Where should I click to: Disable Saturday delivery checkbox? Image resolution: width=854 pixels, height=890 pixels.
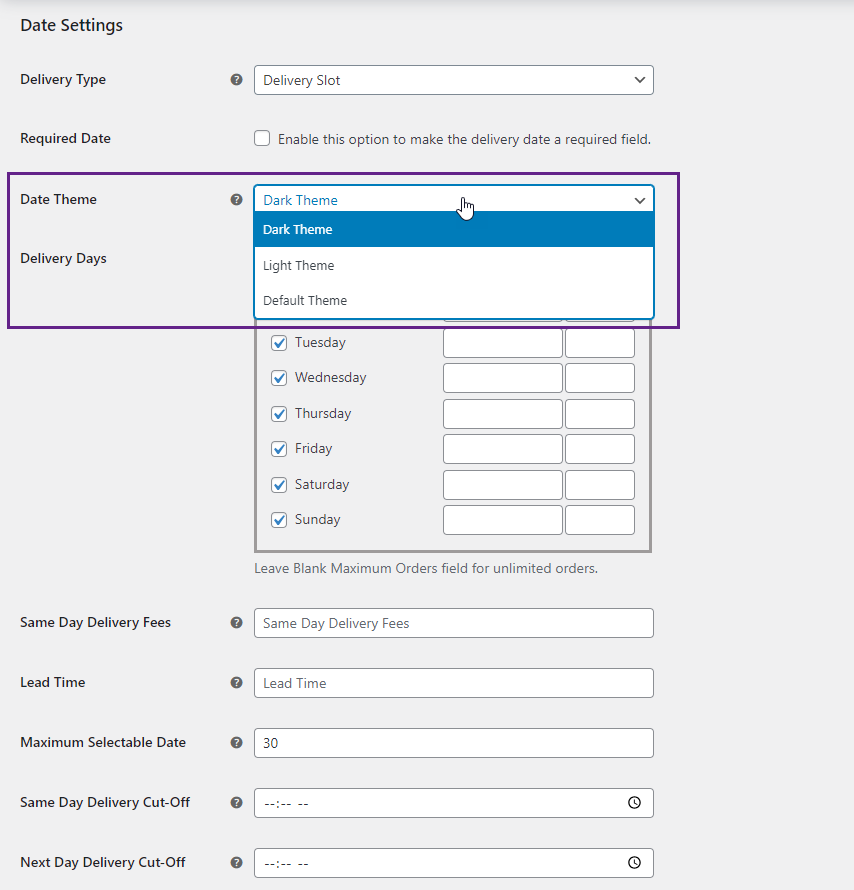[279, 485]
